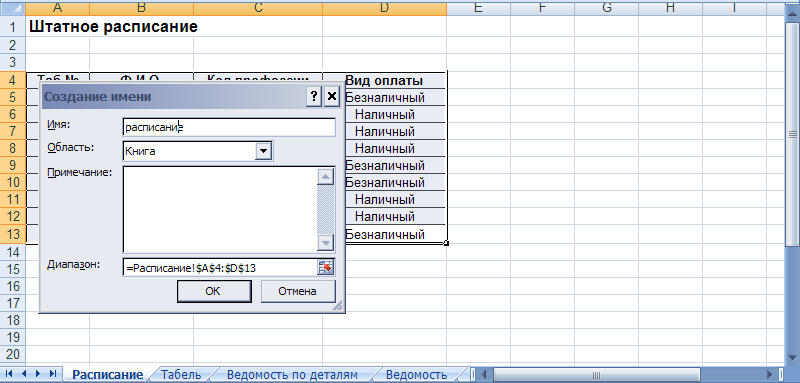This screenshot has height=383, width=800.
Task: Click the range selector icon in Диапазон field
Action: tap(325, 267)
